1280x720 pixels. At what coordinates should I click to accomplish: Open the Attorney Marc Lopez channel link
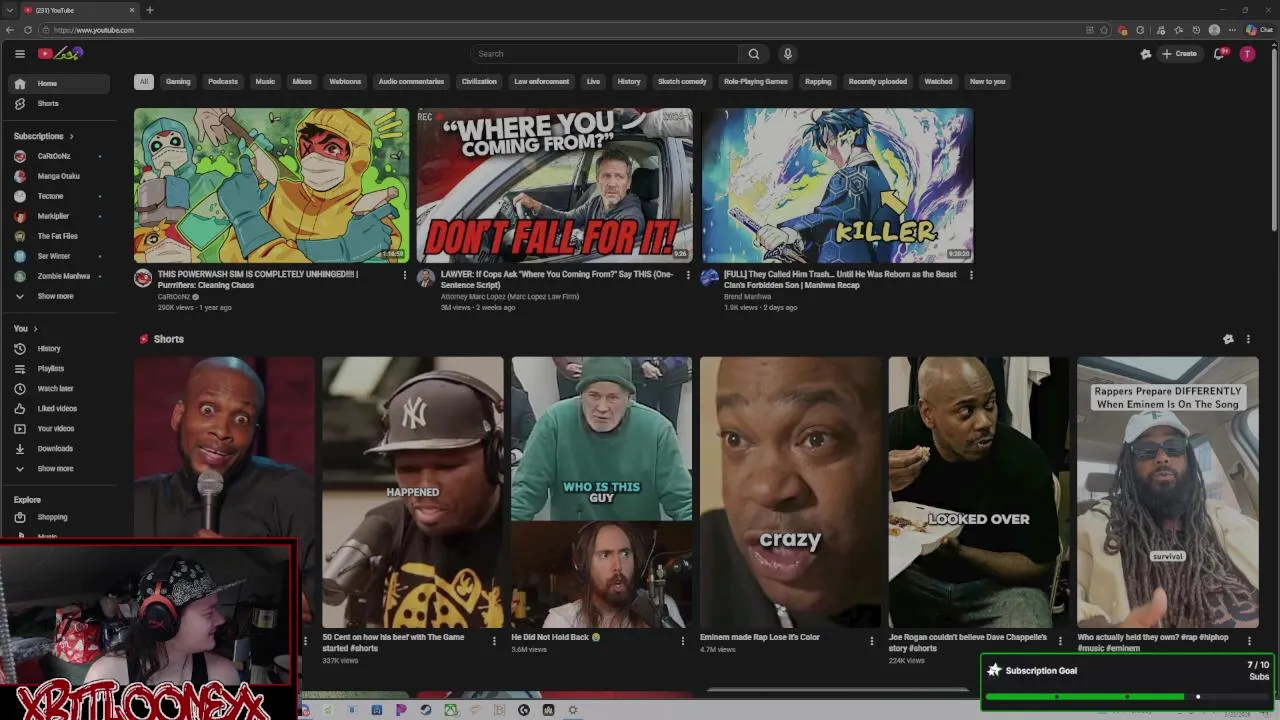click(x=510, y=297)
